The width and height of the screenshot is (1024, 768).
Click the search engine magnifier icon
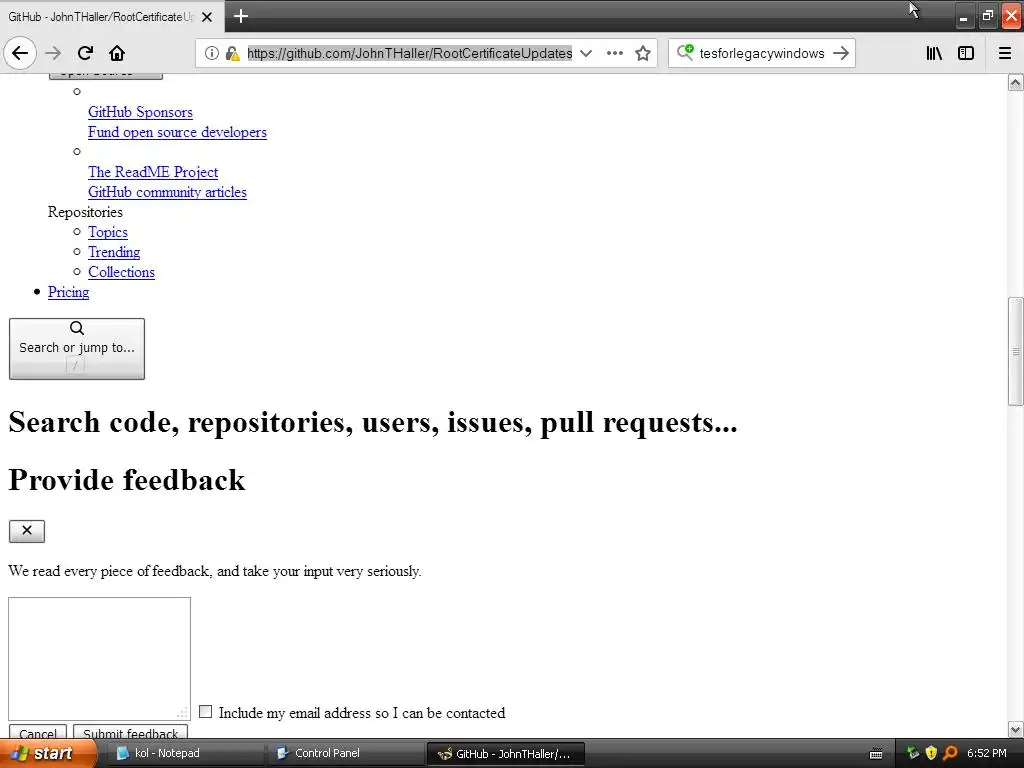pyautogui.click(x=684, y=52)
